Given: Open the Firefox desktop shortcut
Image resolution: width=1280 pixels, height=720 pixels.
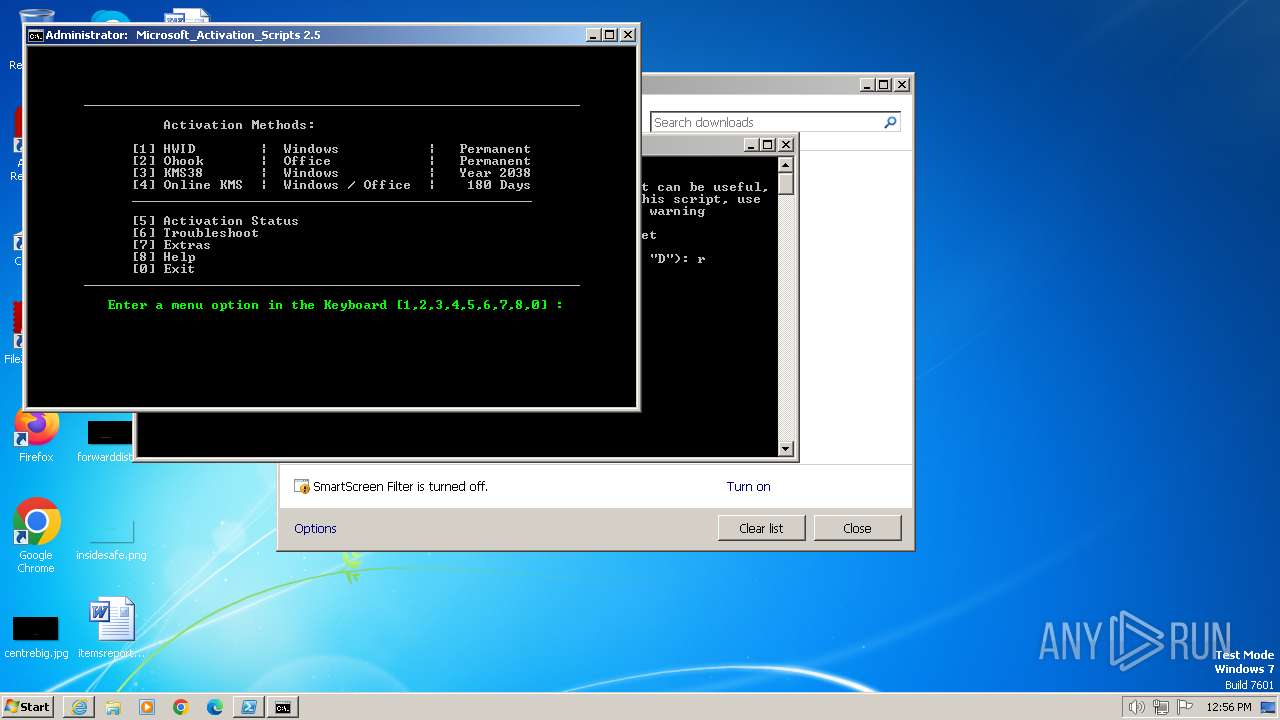Looking at the screenshot, I should pos(36,436).
